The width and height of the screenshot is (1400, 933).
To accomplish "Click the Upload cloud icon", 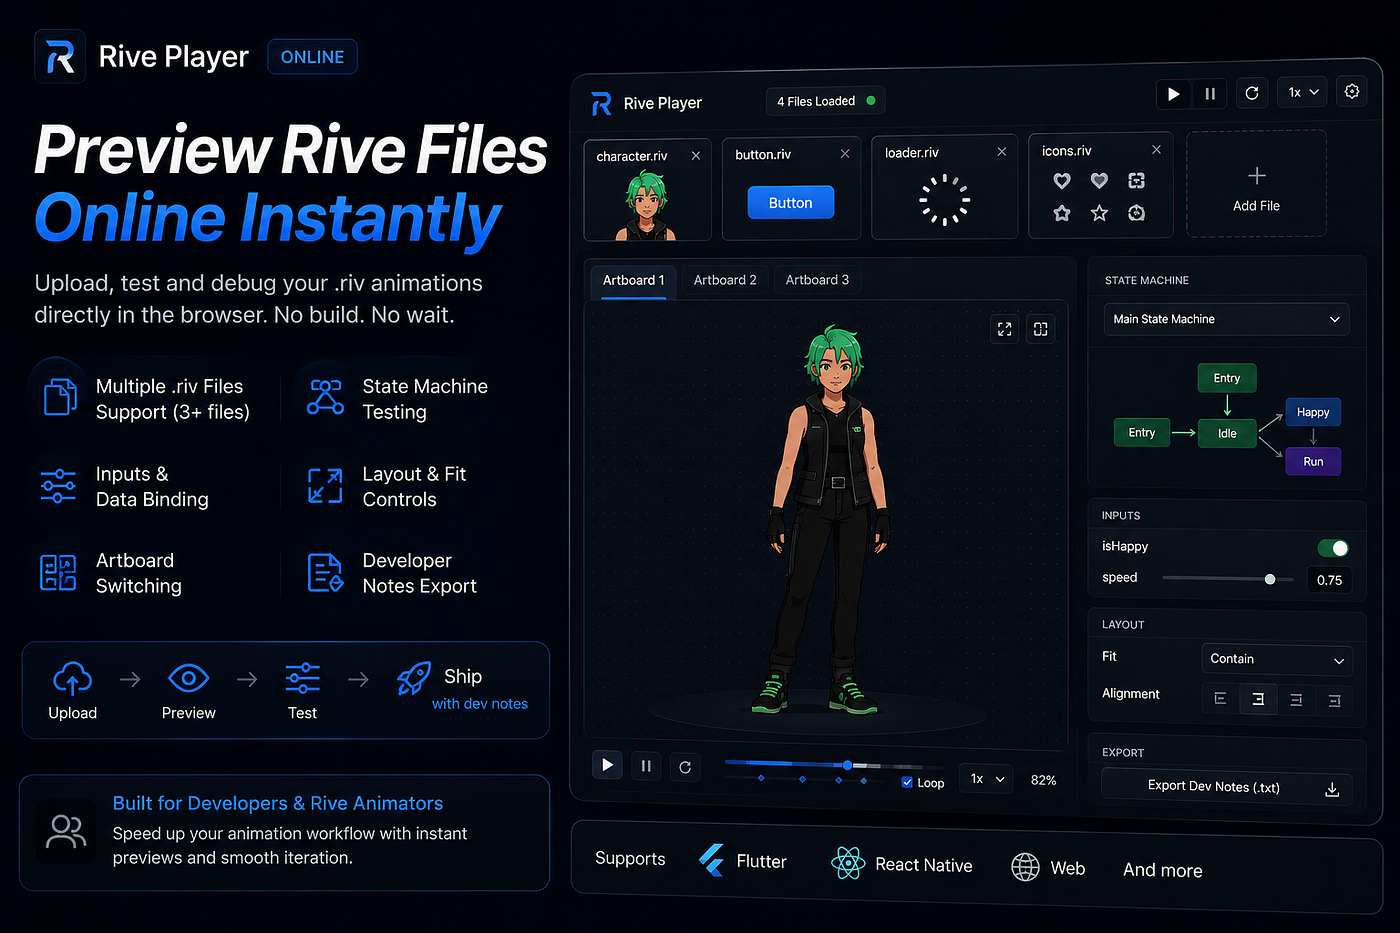I will point(72,678).
